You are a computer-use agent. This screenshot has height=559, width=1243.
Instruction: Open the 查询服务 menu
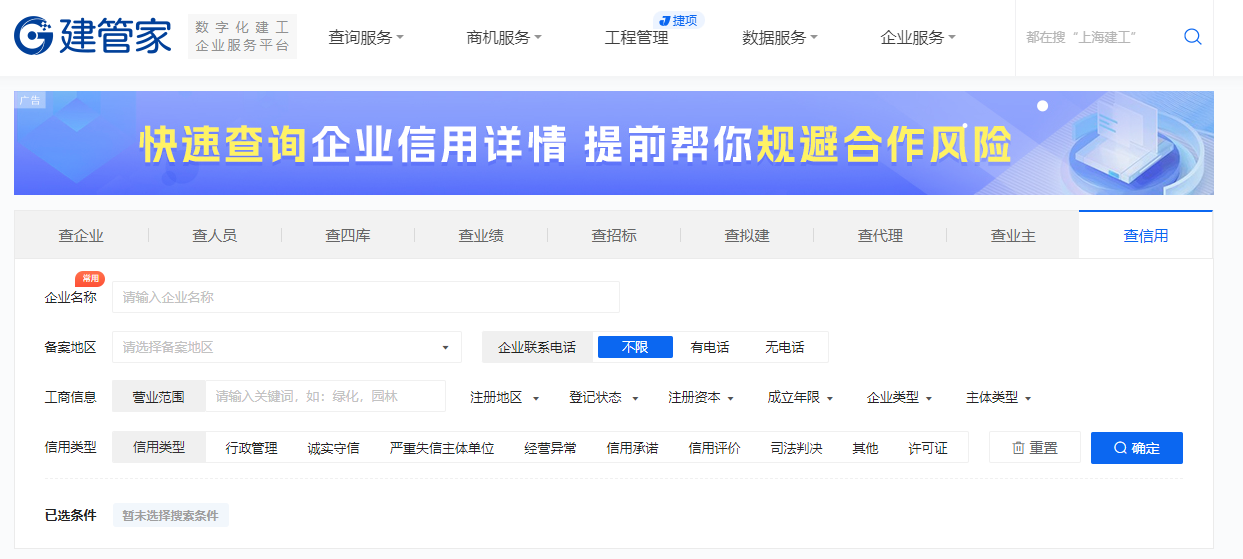(366, 38)
